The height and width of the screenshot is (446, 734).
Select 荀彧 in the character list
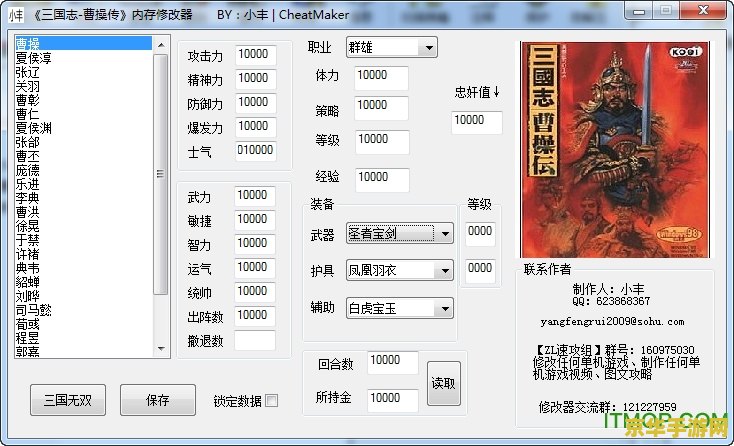point(83,324)
